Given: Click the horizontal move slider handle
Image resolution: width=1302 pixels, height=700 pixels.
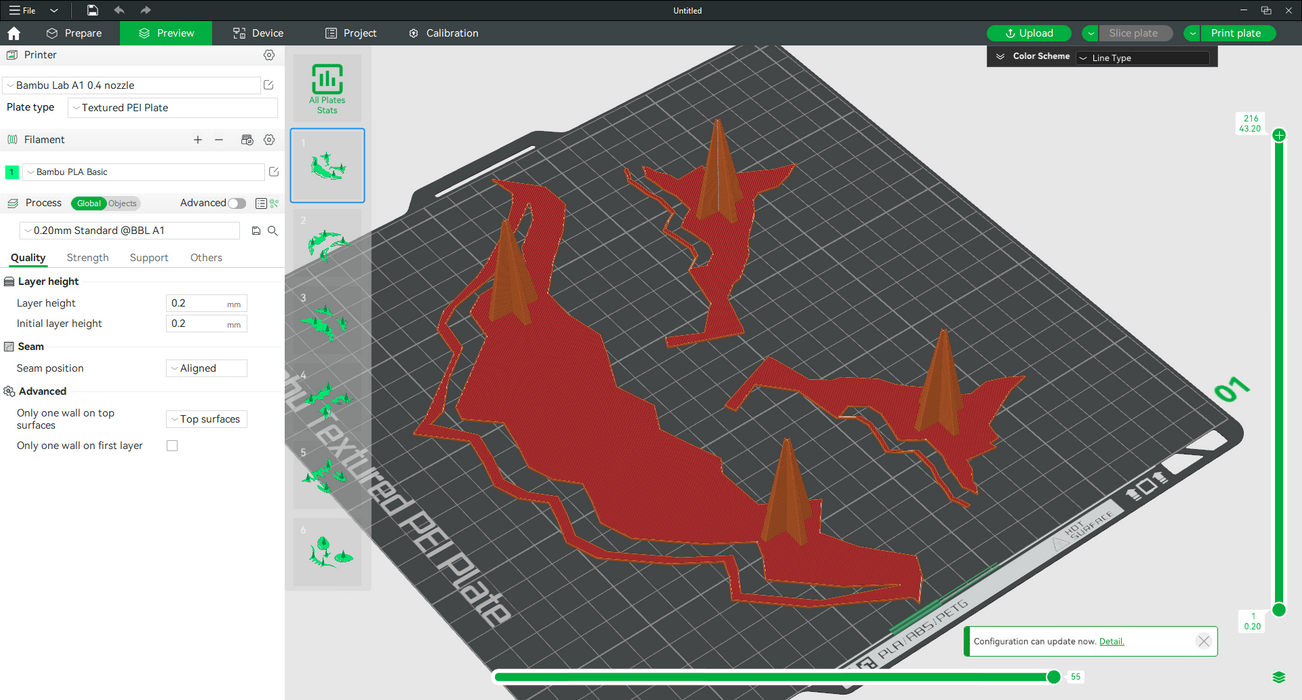Looking at the screenshot, I should (1053, 677).
